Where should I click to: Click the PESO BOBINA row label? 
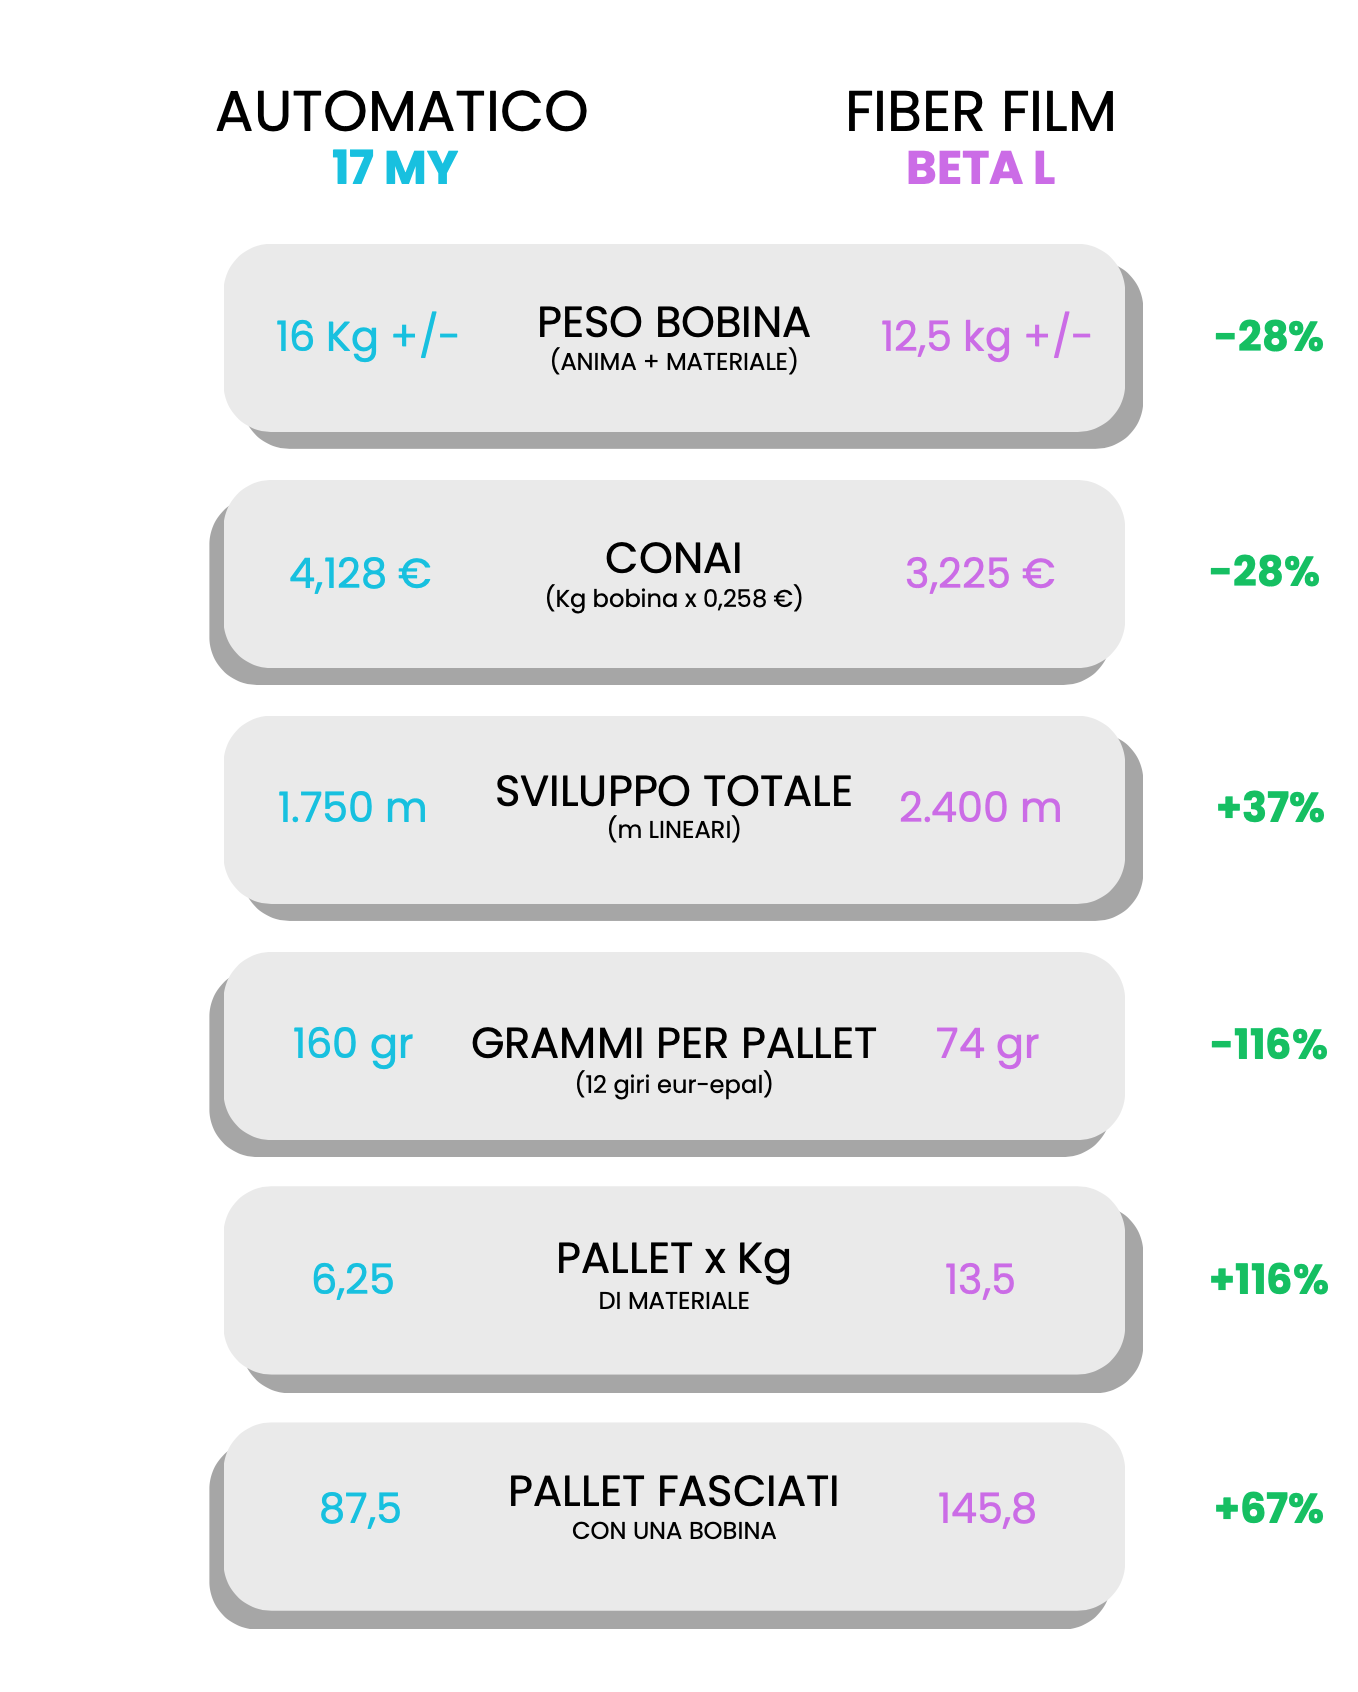point(674,322)
